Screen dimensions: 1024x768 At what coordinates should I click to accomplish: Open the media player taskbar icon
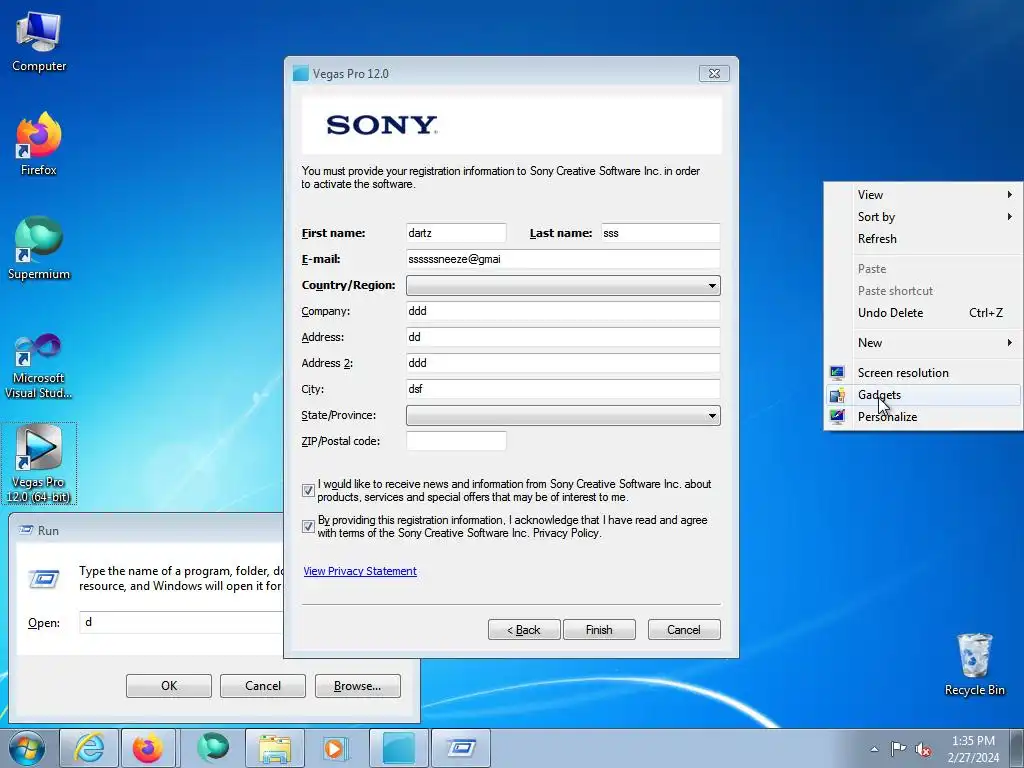tap(336, 748)
